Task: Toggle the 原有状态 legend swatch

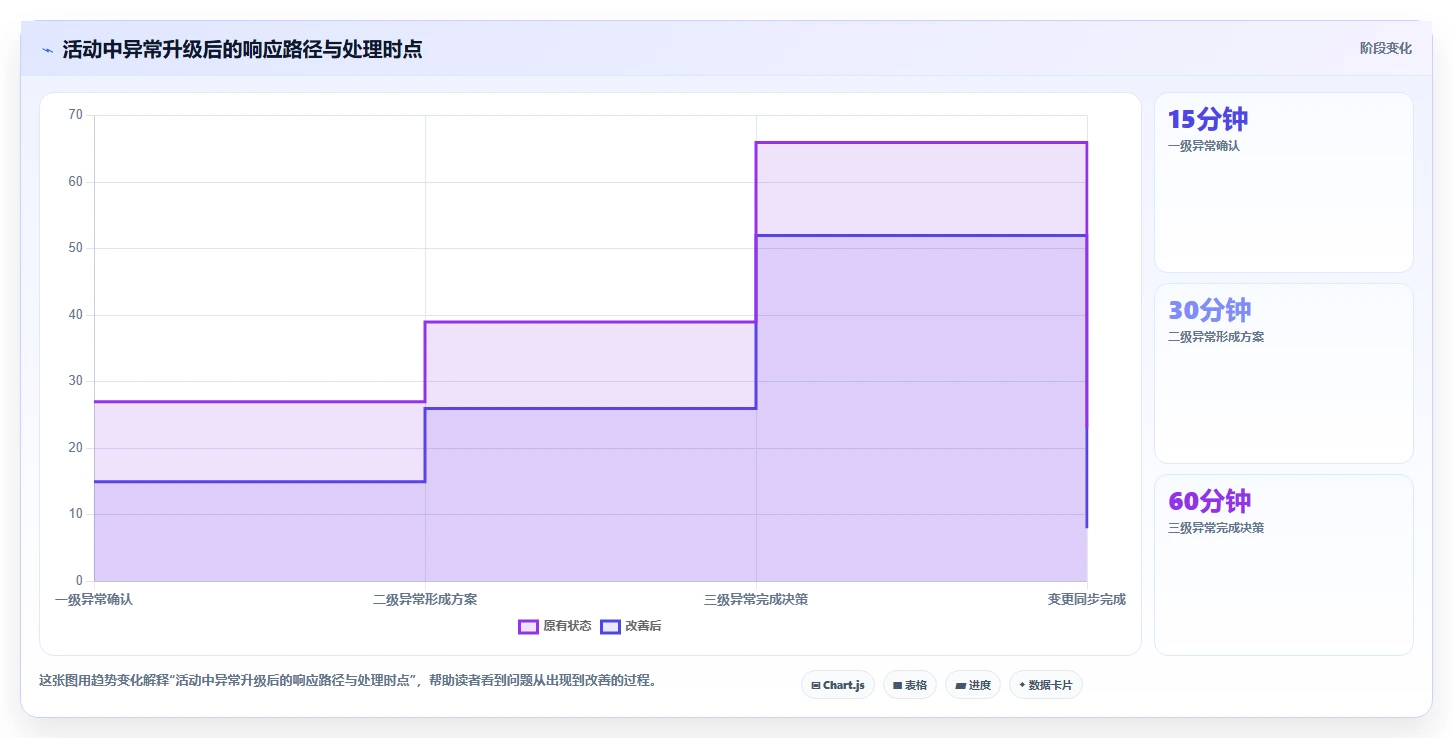Action: click(528, 627)
